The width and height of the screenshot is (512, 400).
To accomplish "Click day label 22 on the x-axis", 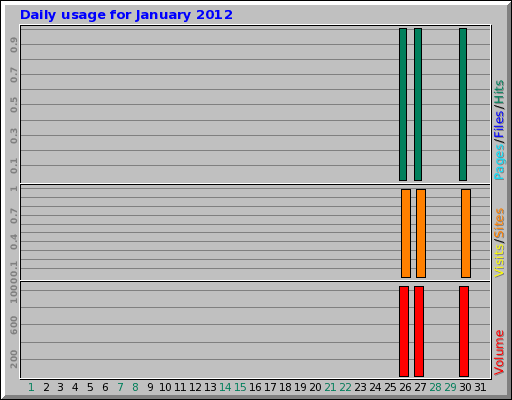I will click(345, 387).
